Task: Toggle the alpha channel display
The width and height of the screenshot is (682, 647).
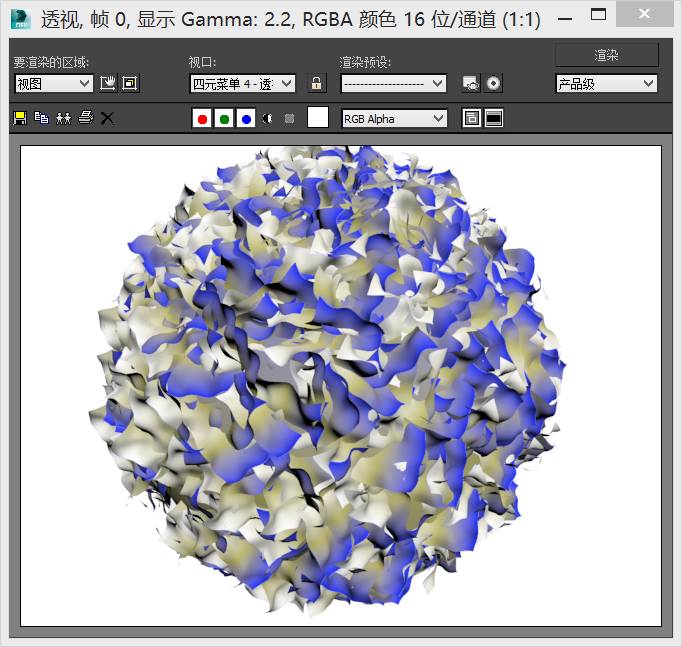Action: (x=268, y=118)
